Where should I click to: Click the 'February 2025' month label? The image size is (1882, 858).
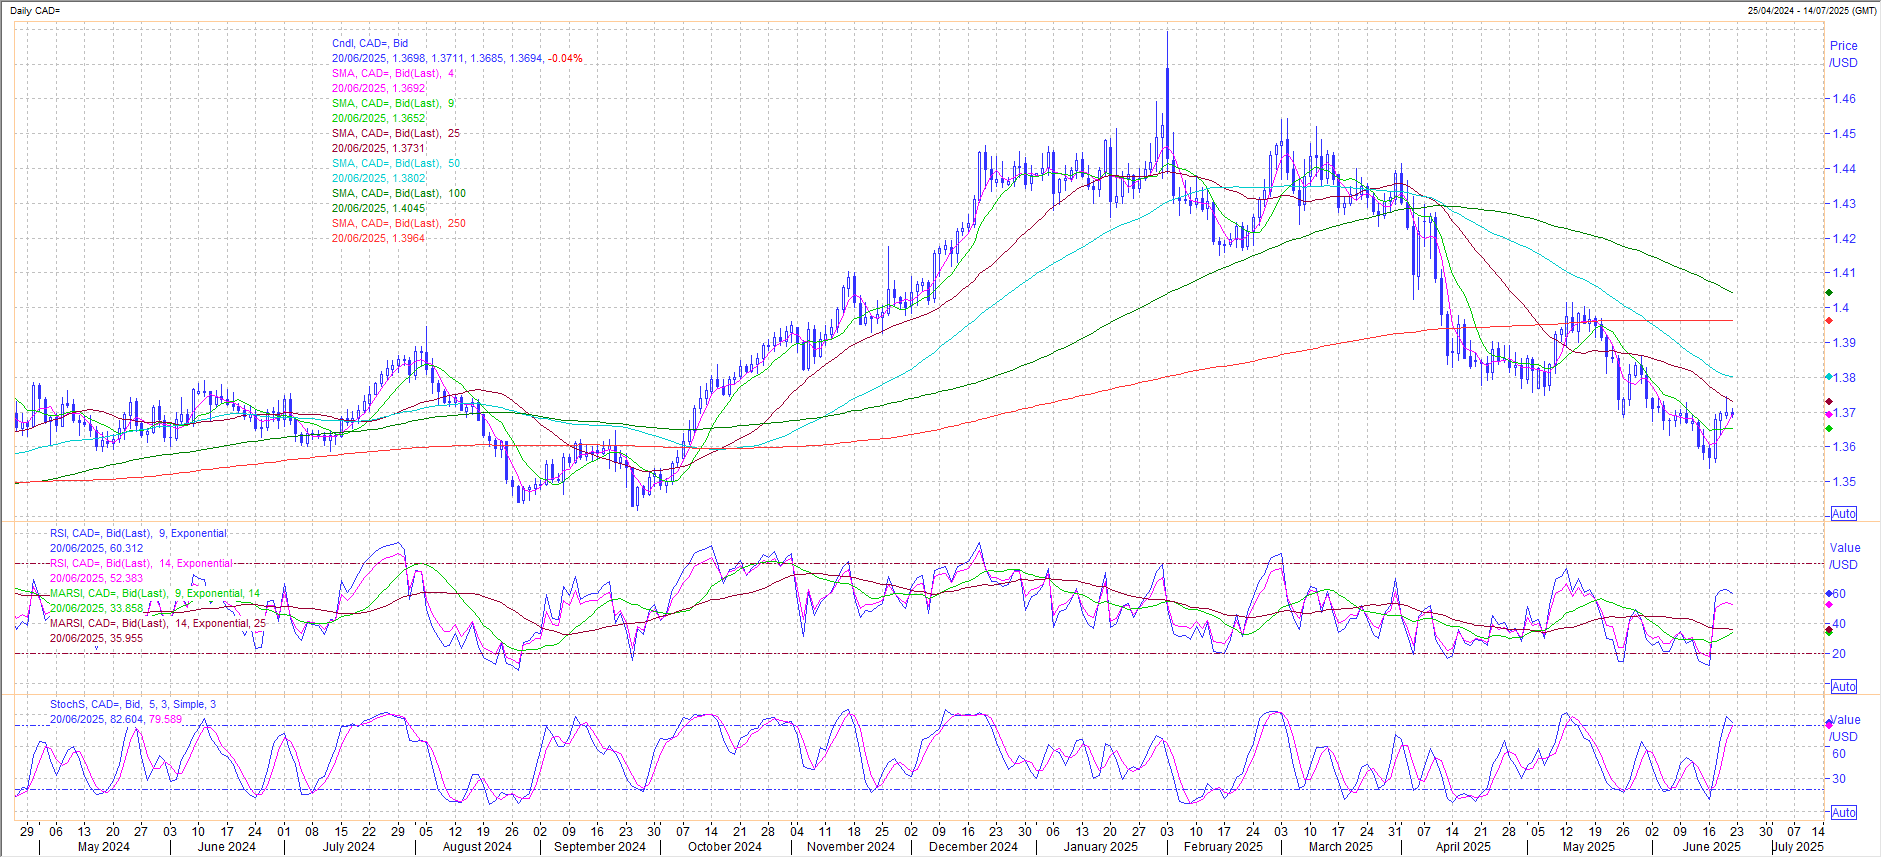(x=1223, y=846)
